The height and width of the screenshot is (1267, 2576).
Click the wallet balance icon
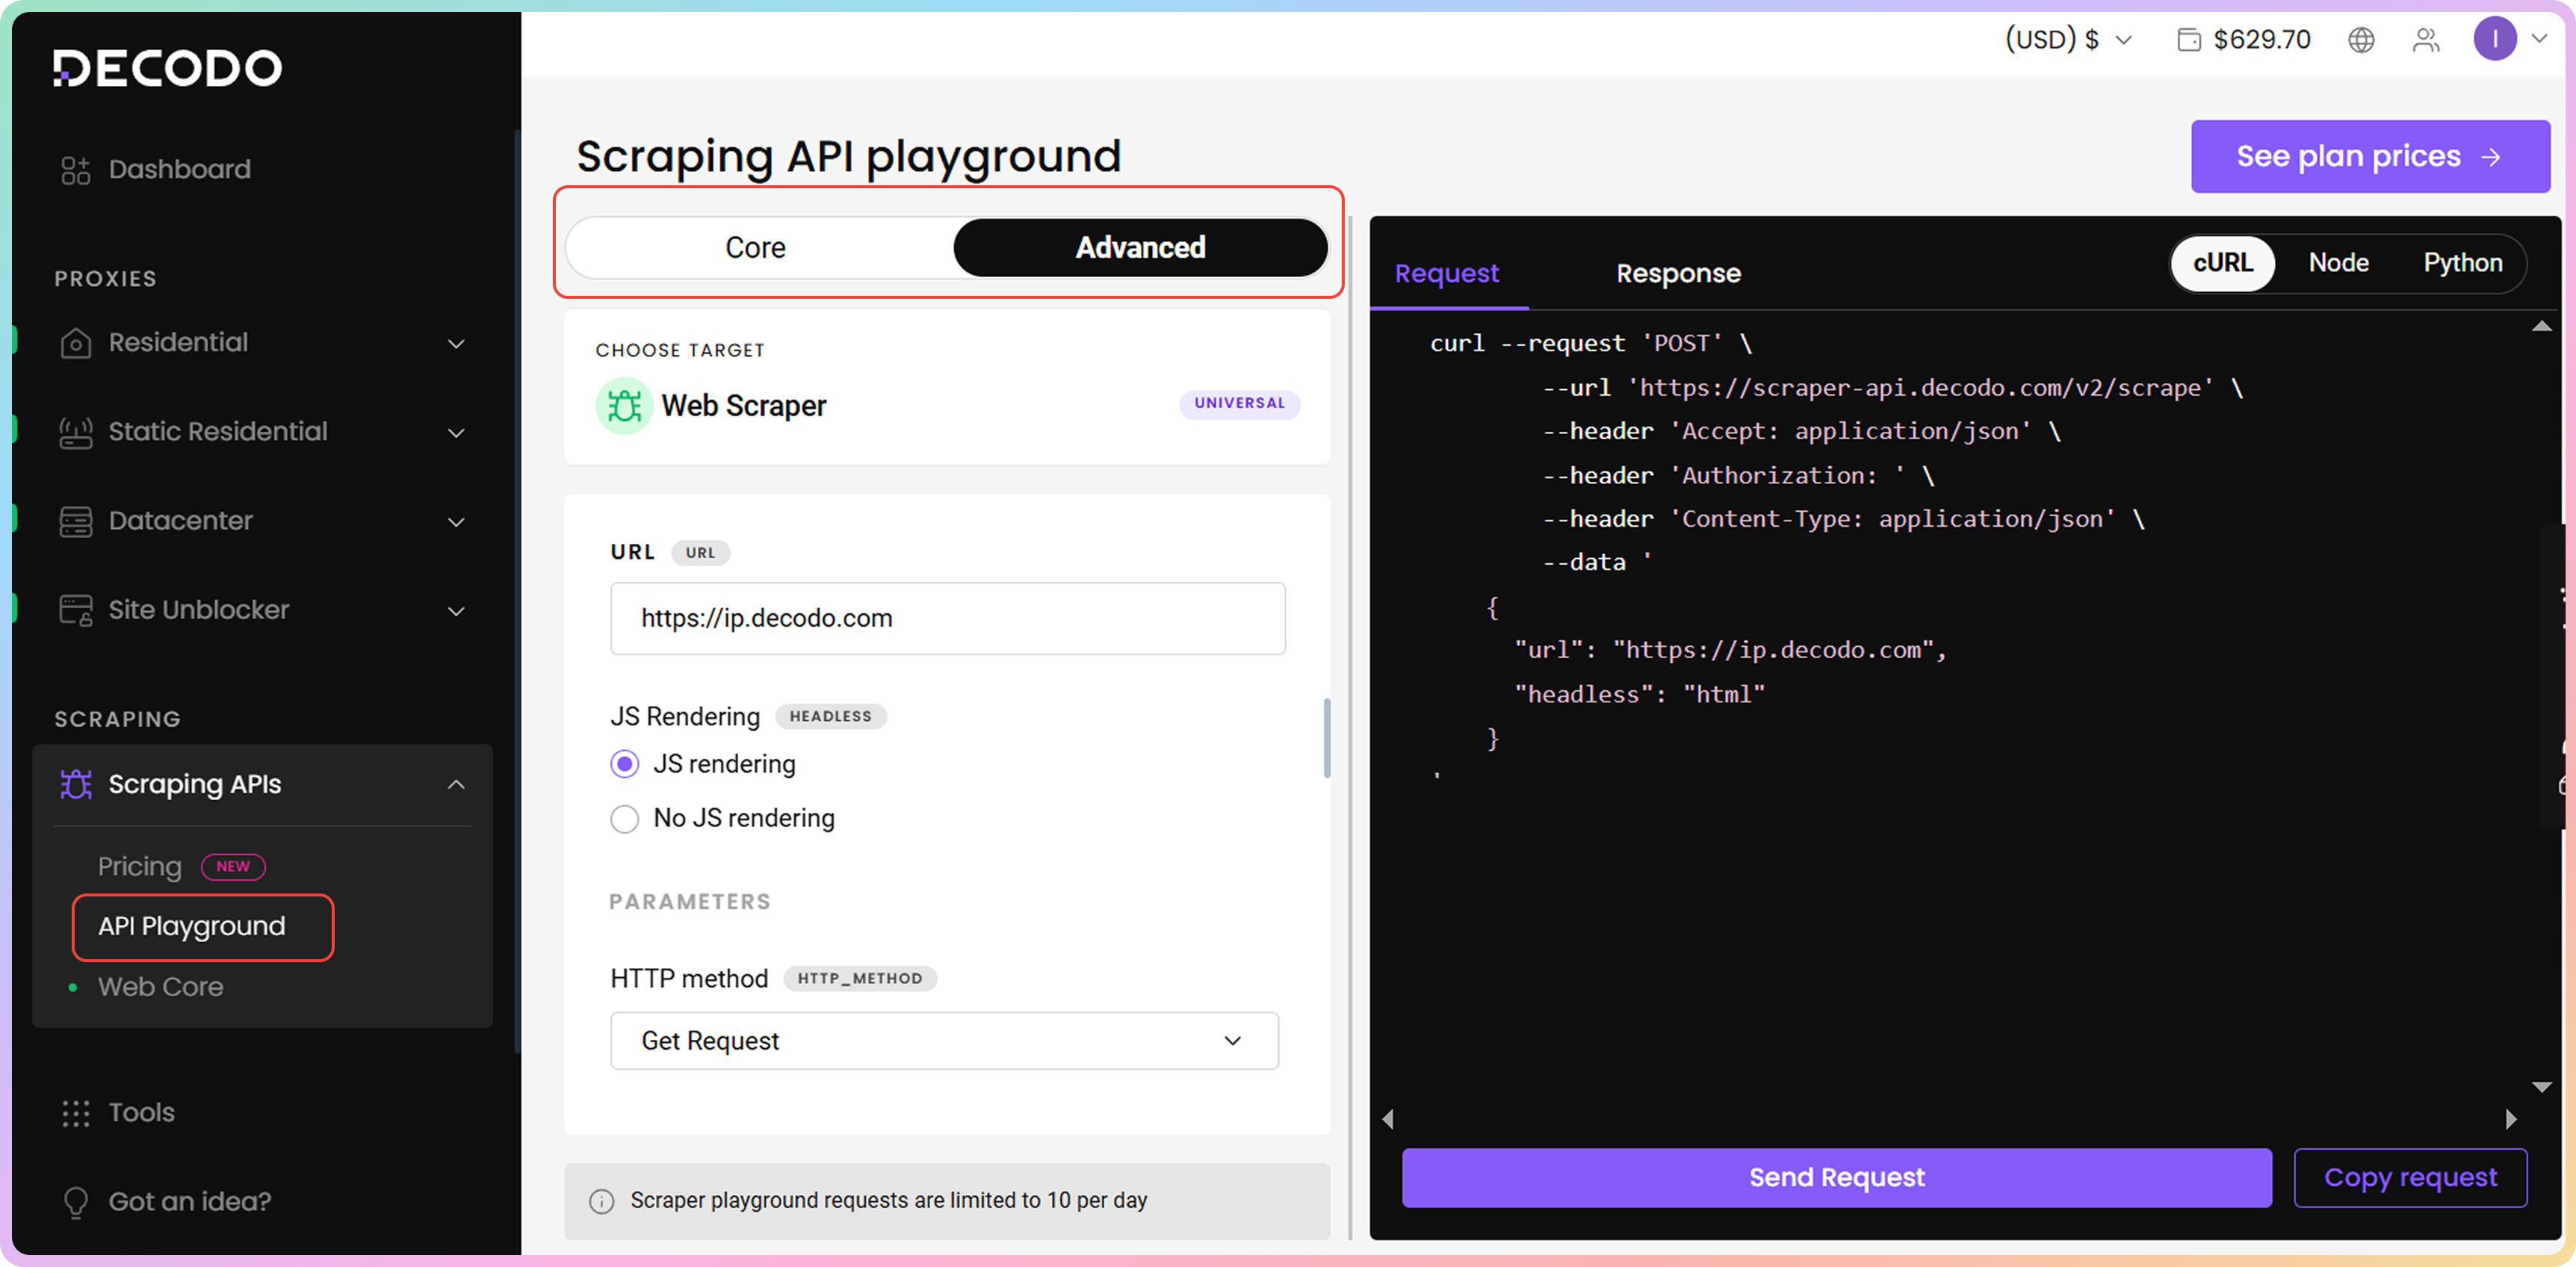click(x=2189, y=40)
